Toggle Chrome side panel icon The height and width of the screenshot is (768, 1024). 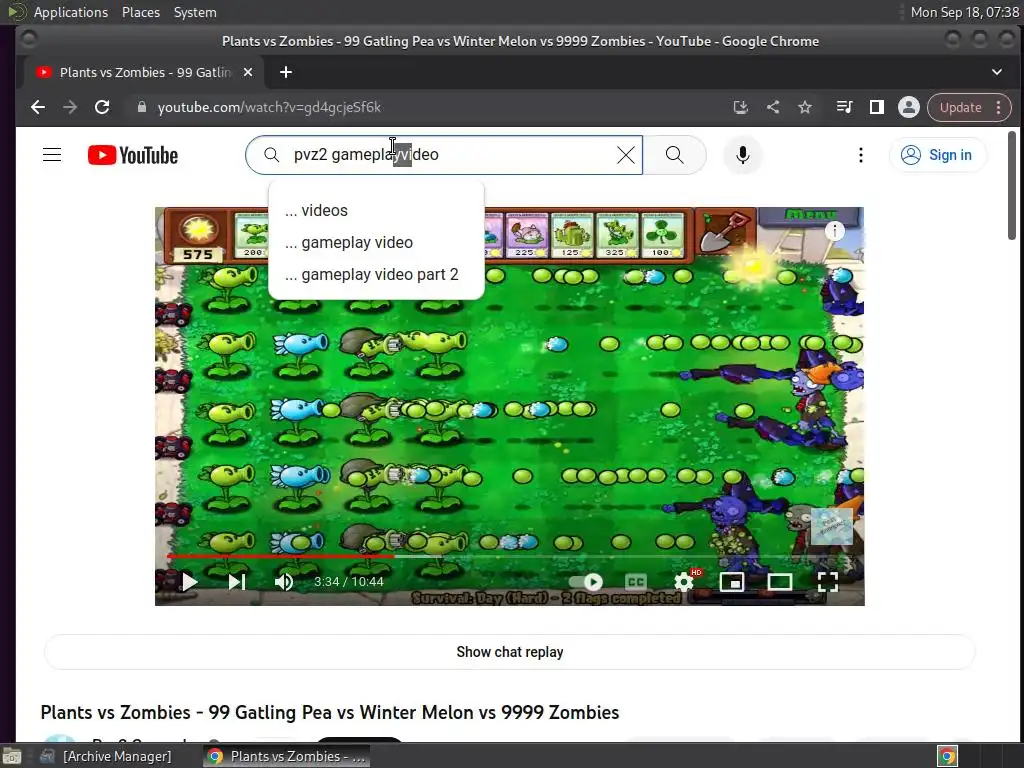876,107
